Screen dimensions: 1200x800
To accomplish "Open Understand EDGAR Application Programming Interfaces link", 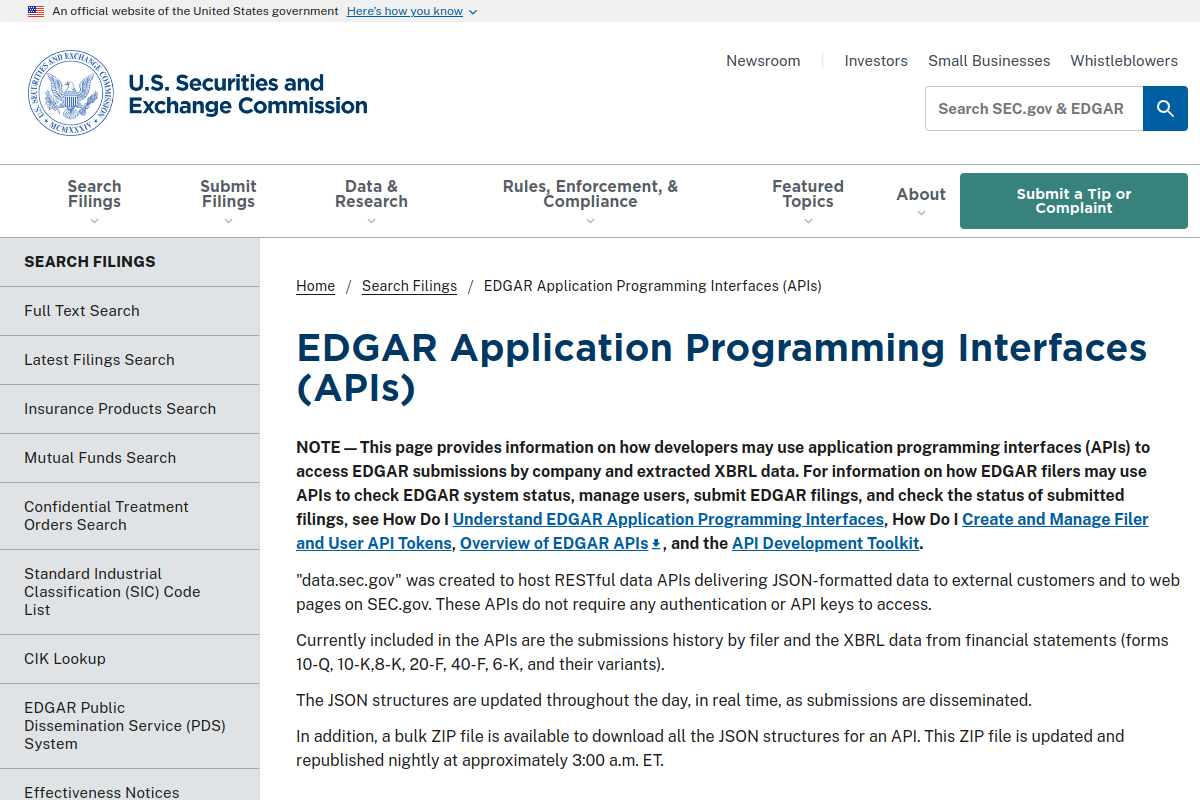I will click(668, 519).
